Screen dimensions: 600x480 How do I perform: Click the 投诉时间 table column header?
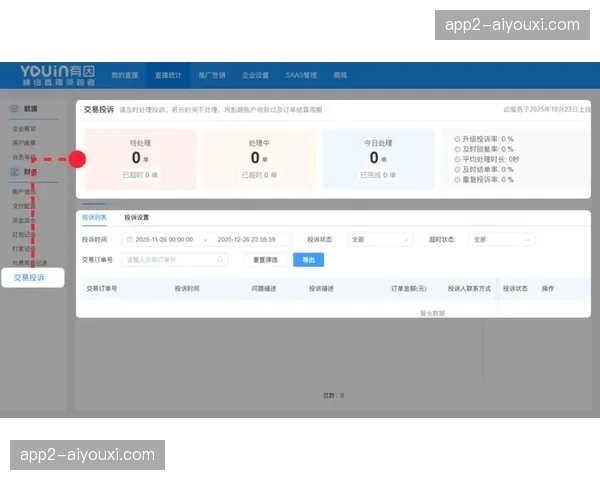click(x=187, y=289)
